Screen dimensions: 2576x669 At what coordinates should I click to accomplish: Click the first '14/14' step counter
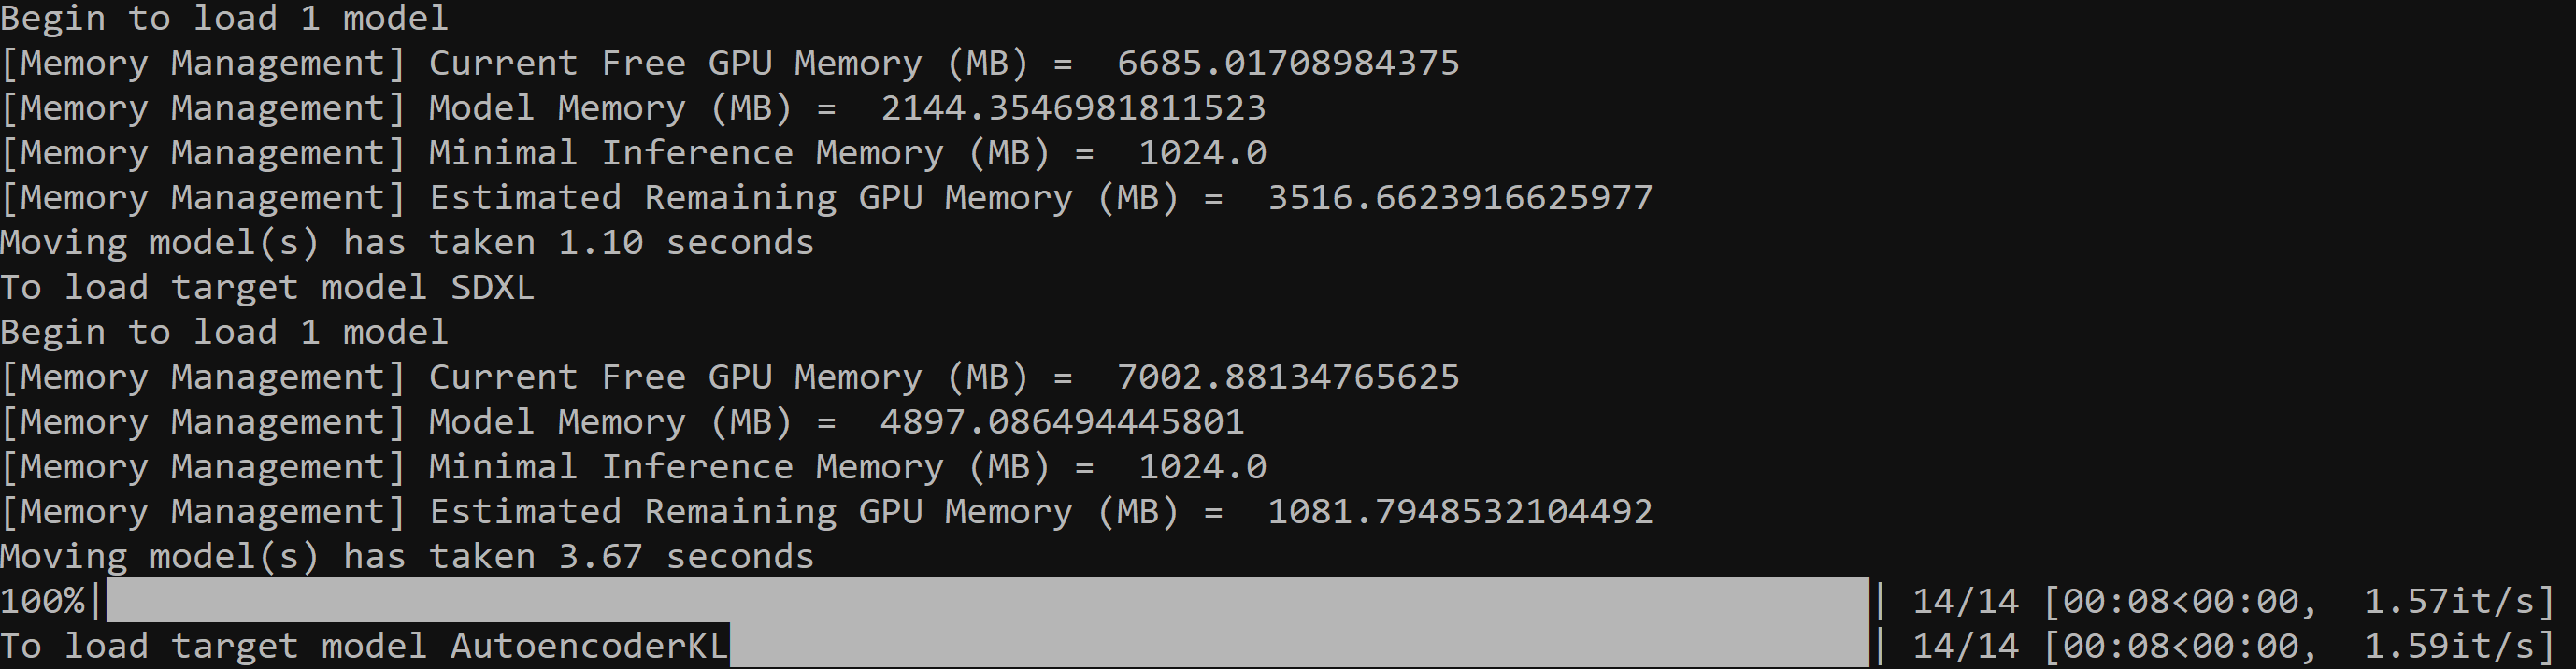click(x=1965, y=601)
